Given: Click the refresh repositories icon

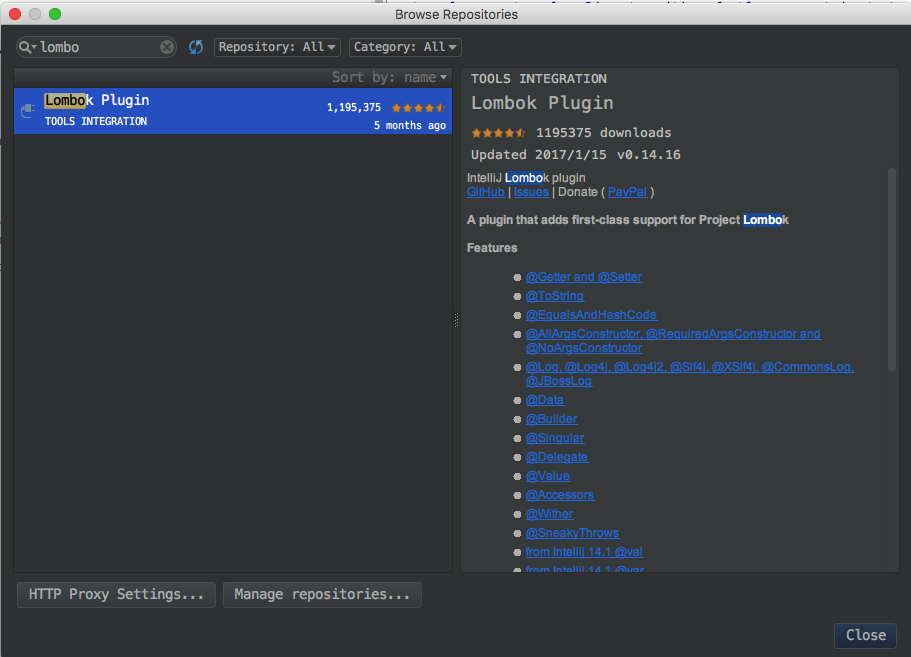Looking at the screenshot, I should [x=196, y=47].
